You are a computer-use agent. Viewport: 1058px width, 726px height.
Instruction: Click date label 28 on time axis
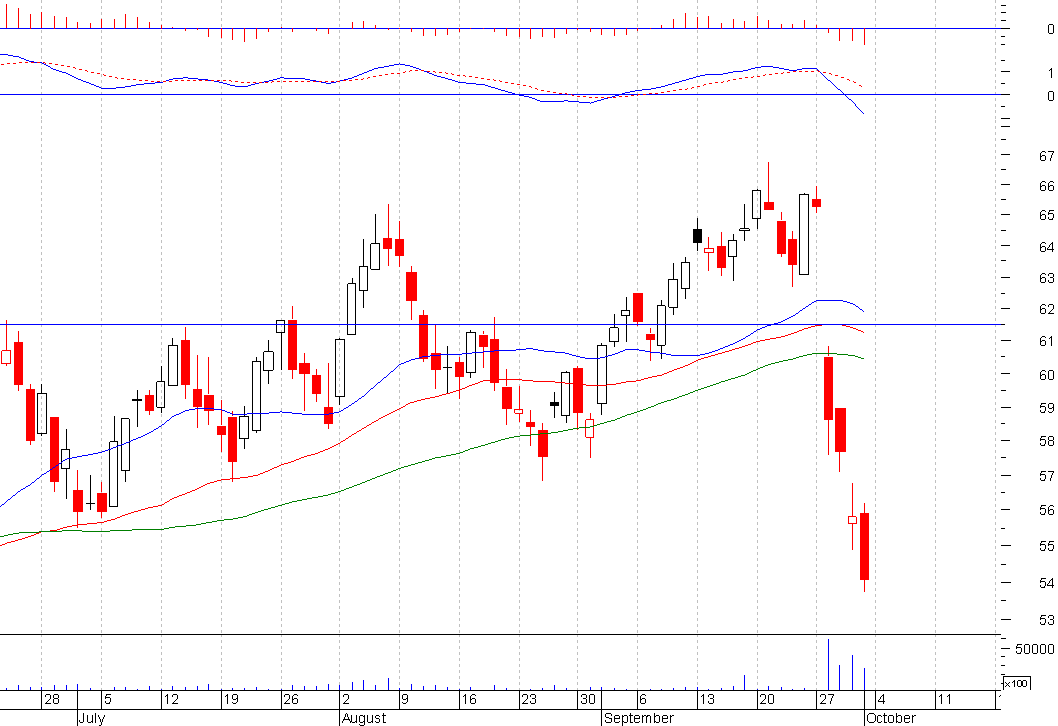(51, 699)
